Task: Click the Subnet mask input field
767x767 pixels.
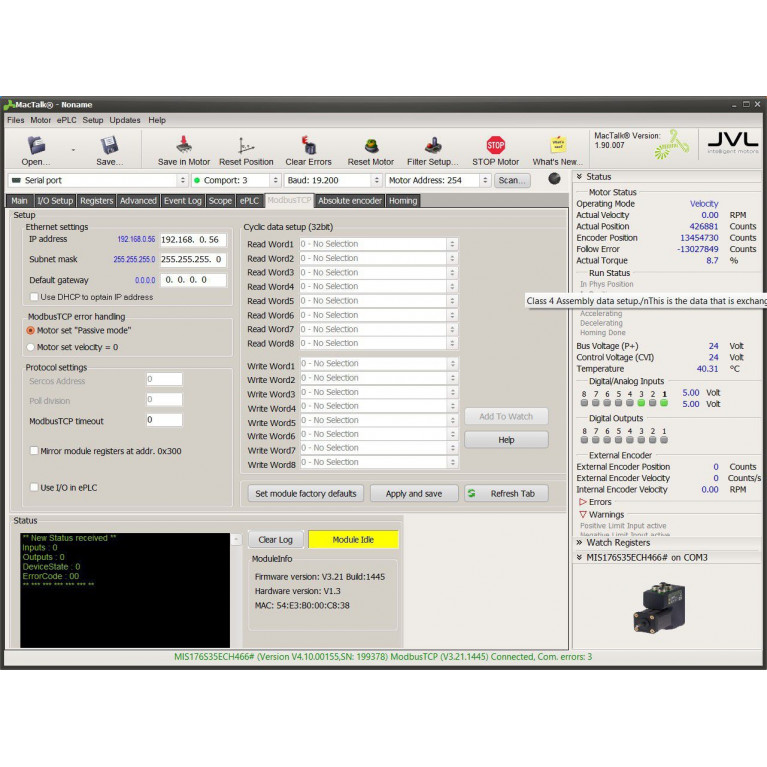Action: click(193, 259)
